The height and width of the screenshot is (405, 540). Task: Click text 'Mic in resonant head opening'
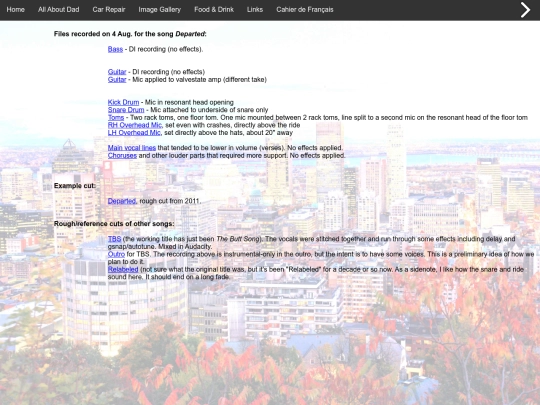189,102
